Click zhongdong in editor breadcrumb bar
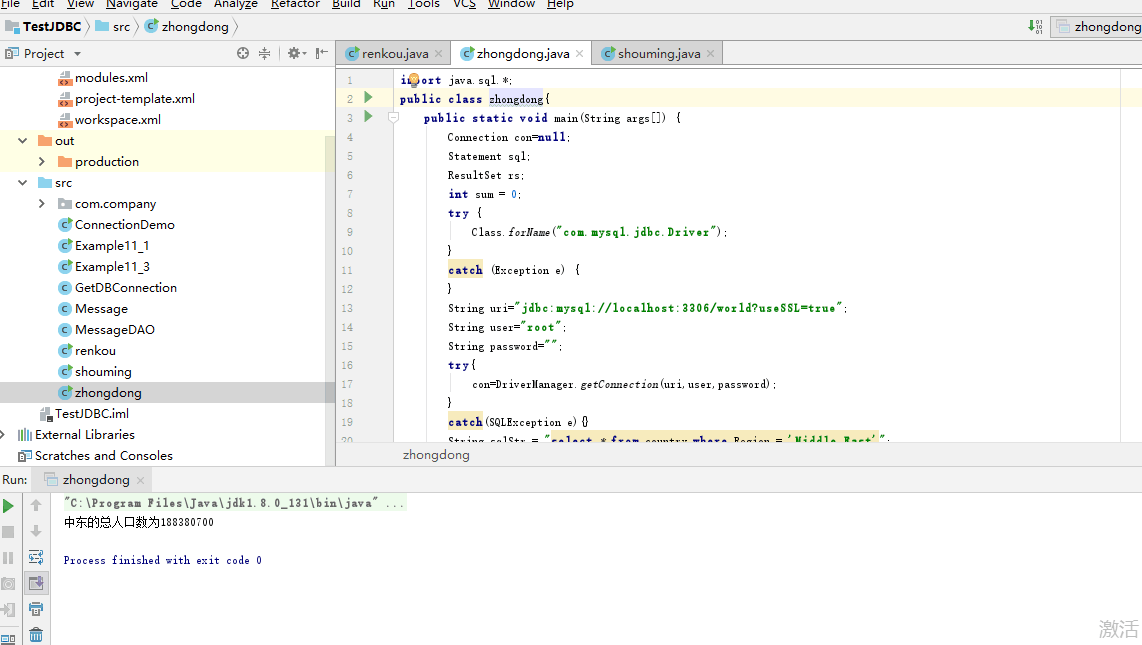This screenshot has width=1142, height=645. pos(436,455)
